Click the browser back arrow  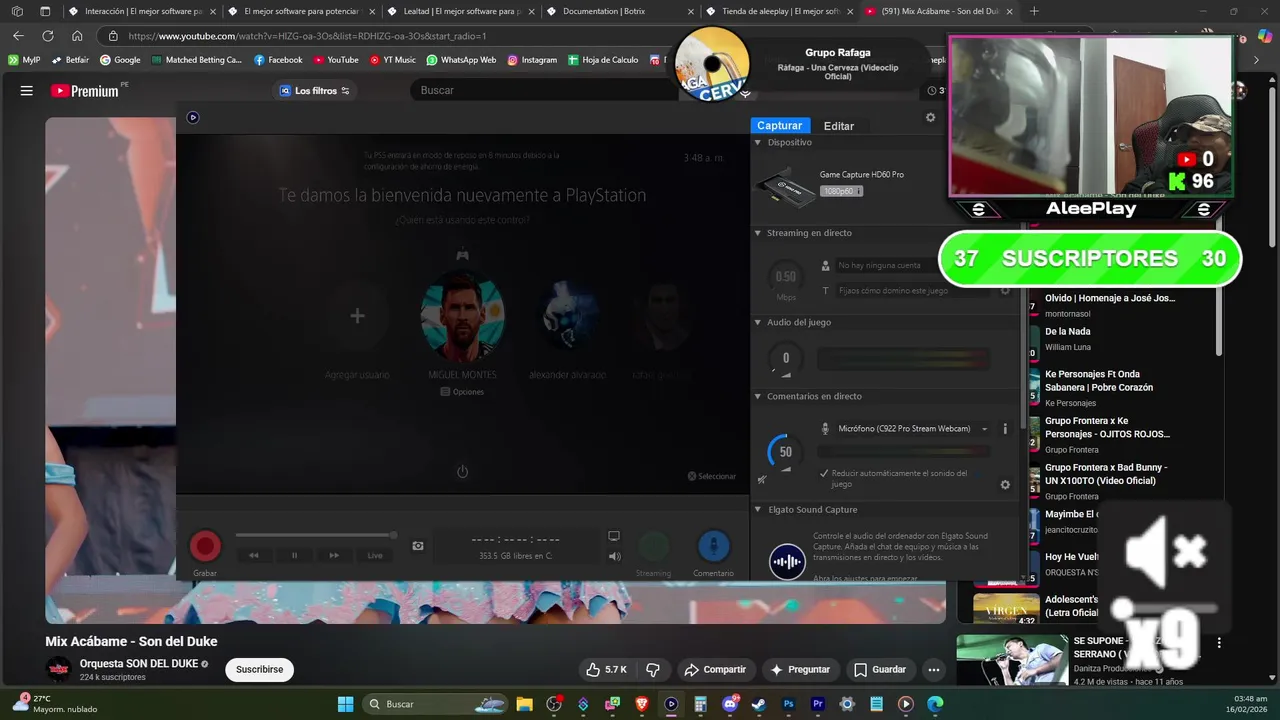[18, 36]
